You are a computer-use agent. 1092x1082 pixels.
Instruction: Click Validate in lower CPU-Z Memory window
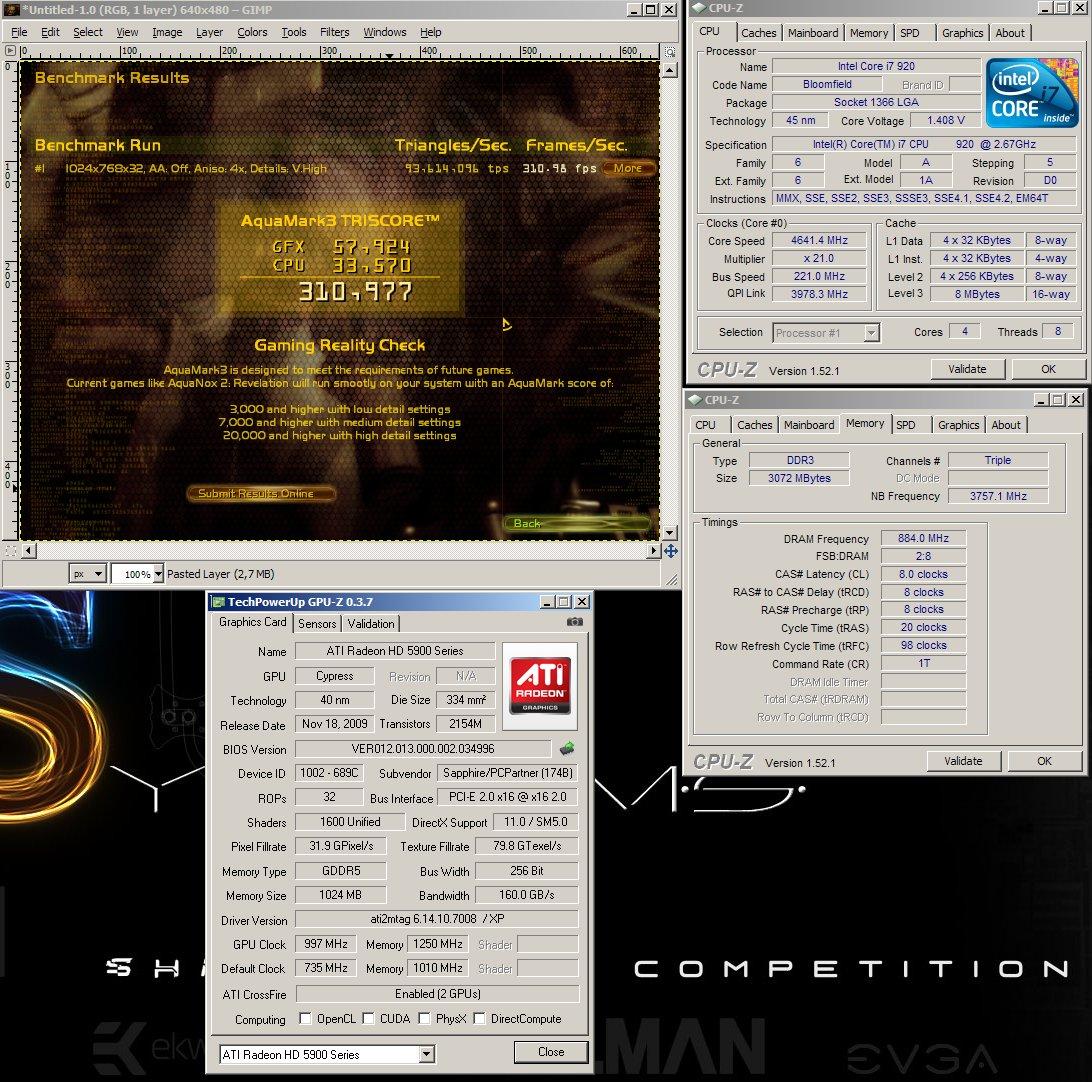pos(963,761)
